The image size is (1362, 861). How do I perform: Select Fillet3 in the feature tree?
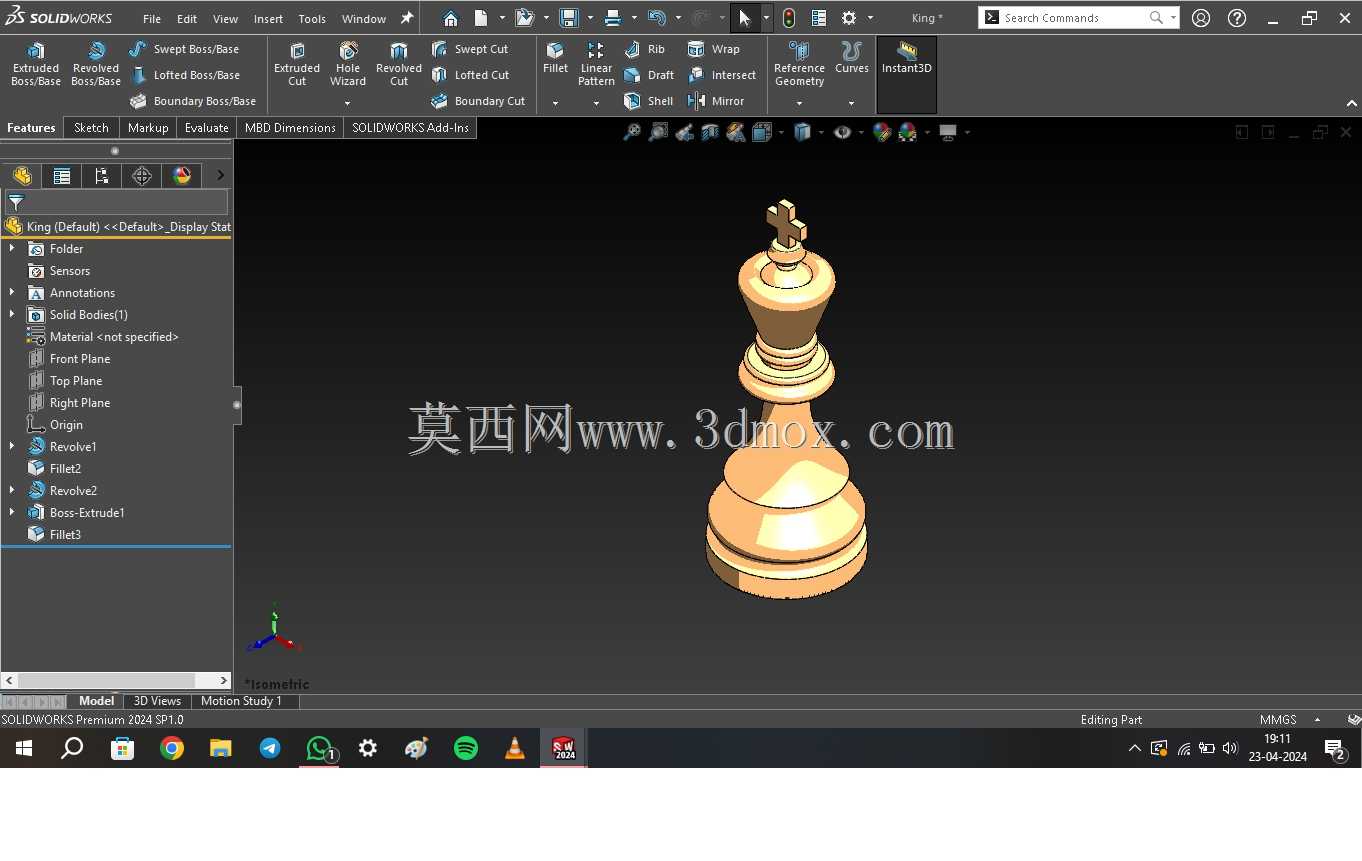click(65, 535)
